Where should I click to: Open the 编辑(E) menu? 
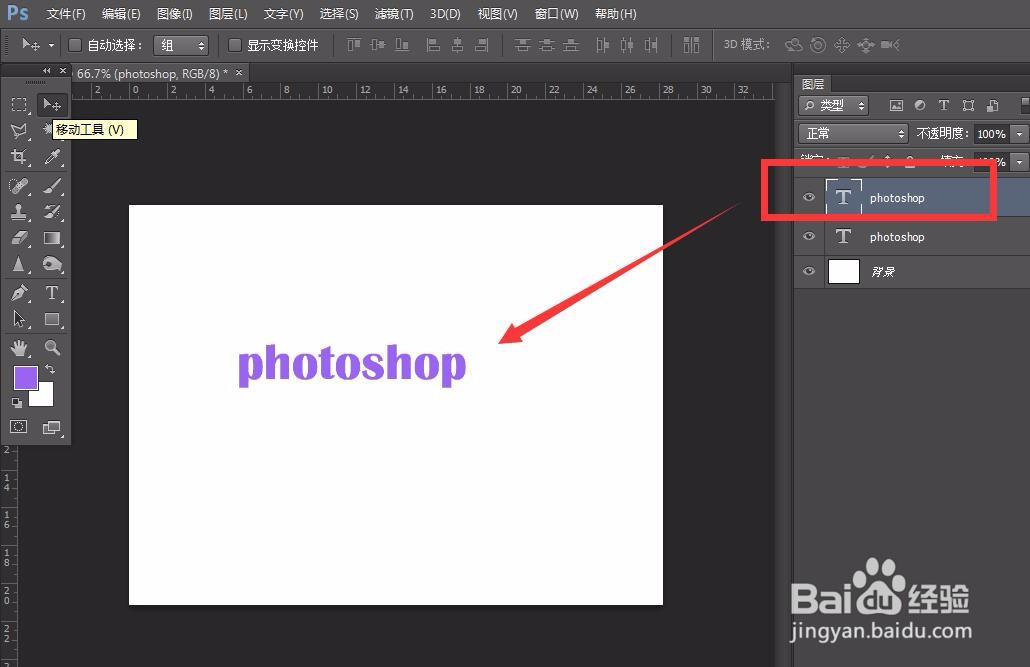121,14
